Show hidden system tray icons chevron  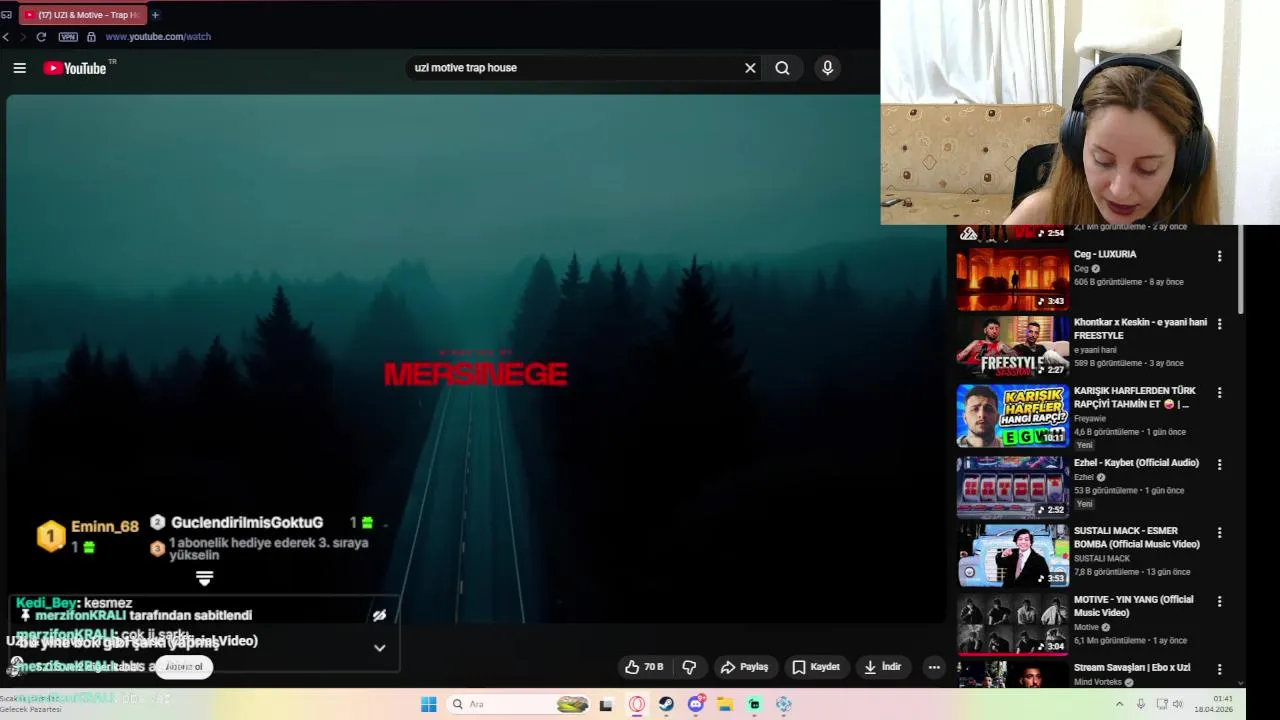tap(1121, 704)
